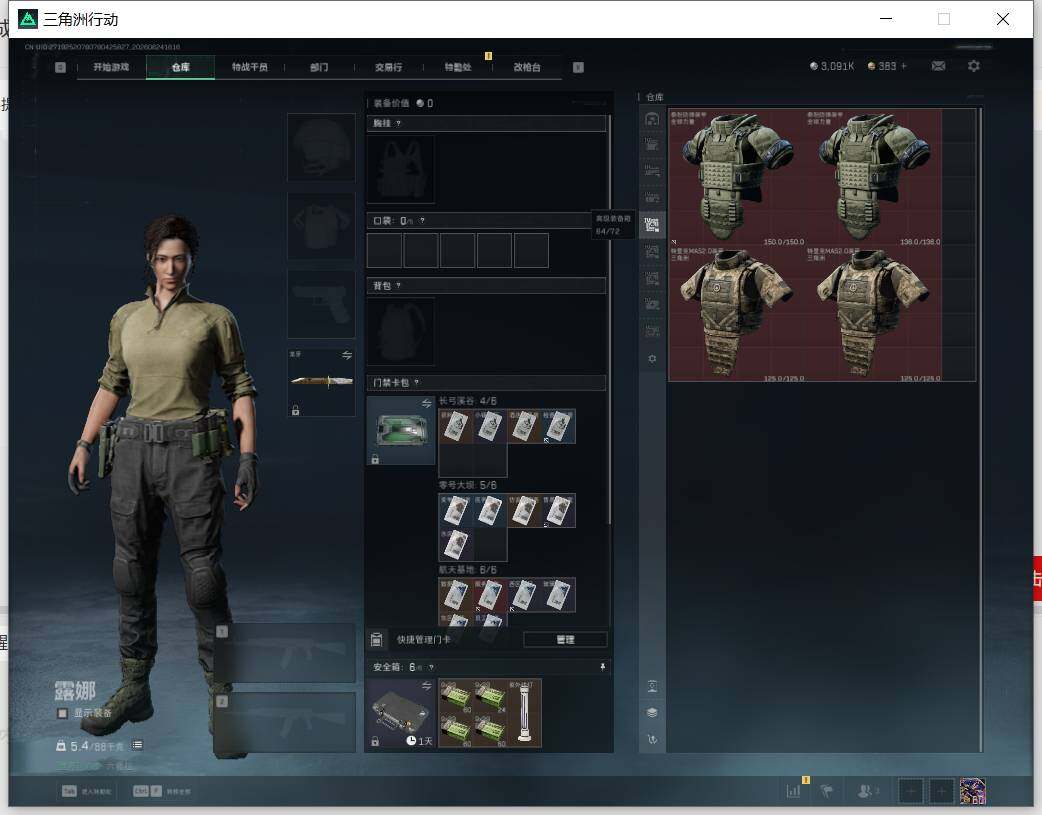Click the stacked layers icon in warehouse sidebar

tap(652, 713)
